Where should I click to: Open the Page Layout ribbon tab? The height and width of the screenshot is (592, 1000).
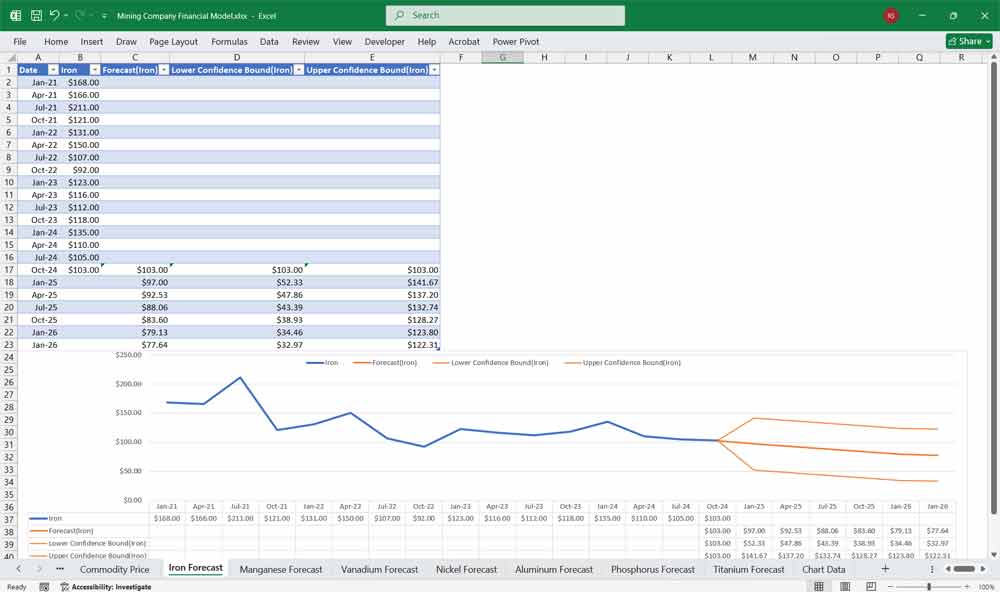[173, 41]
